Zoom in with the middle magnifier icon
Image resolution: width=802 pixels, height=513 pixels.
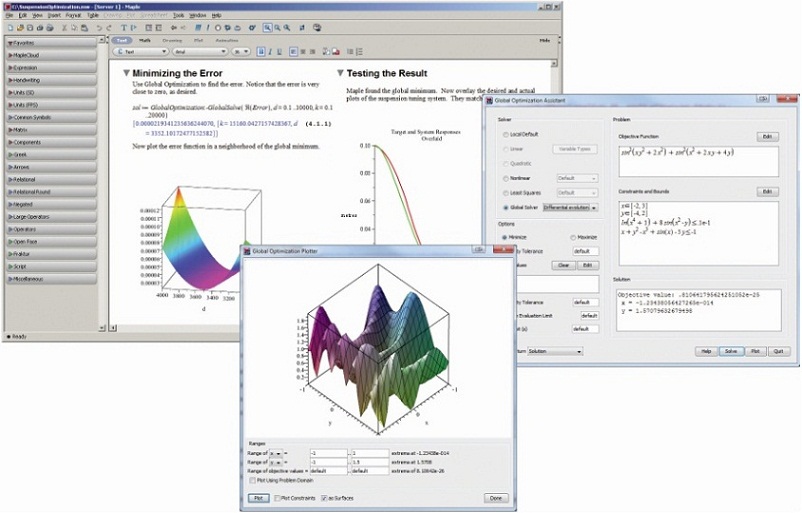(277, 28)
